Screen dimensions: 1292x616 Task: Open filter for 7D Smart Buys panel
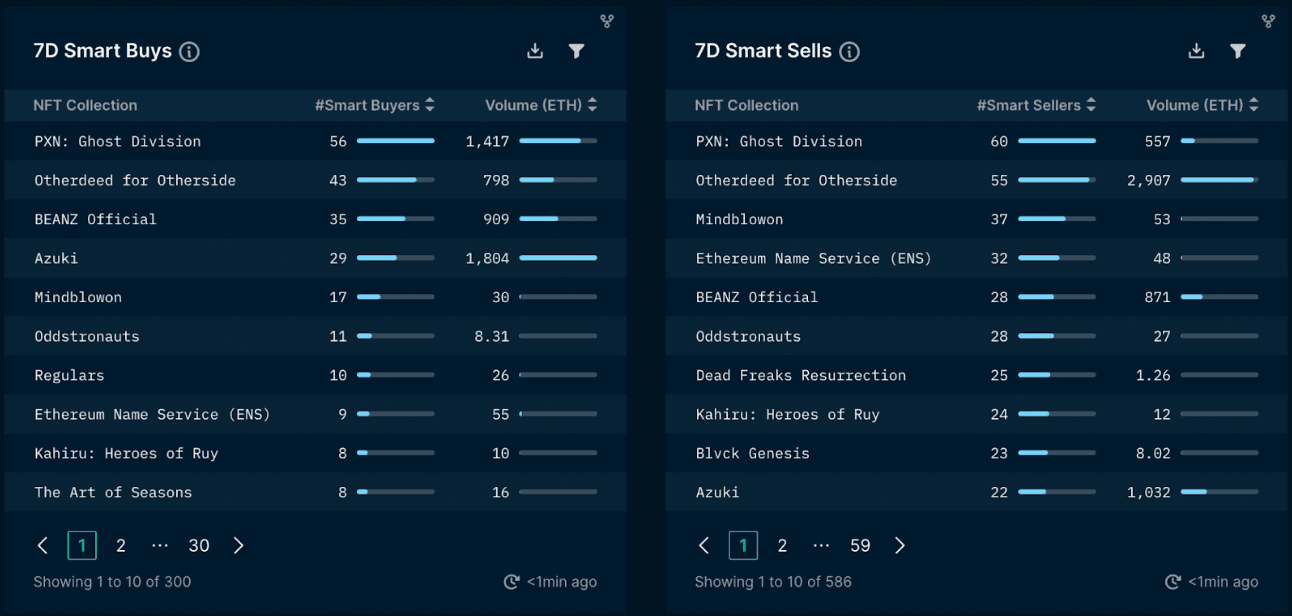[576, 51]
